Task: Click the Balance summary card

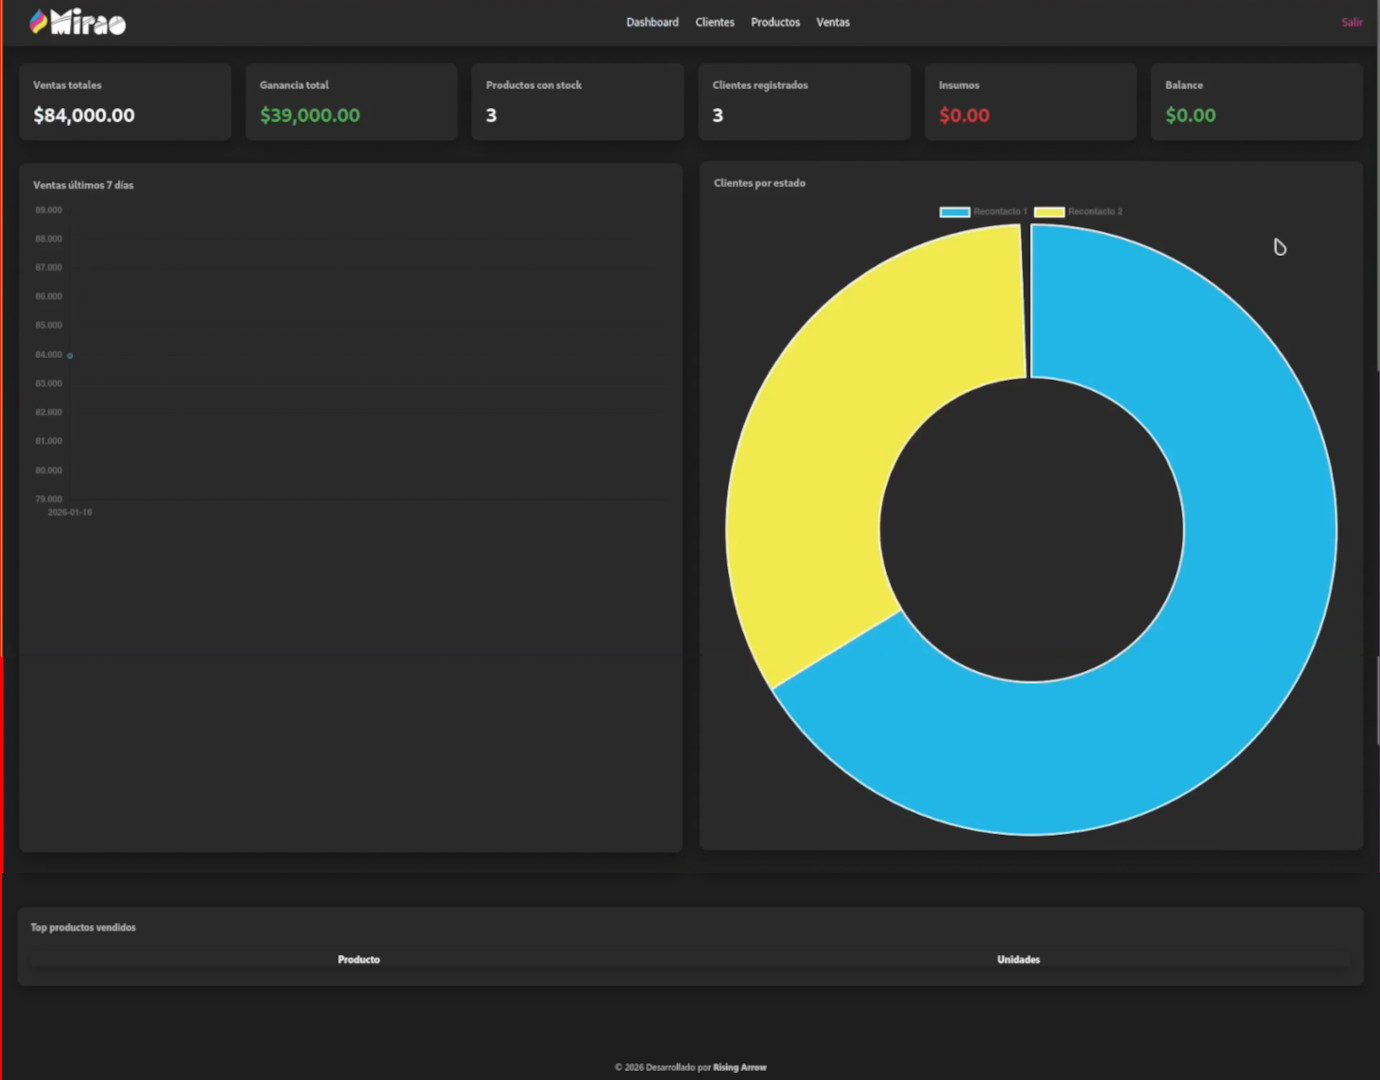Action: 1256,102
